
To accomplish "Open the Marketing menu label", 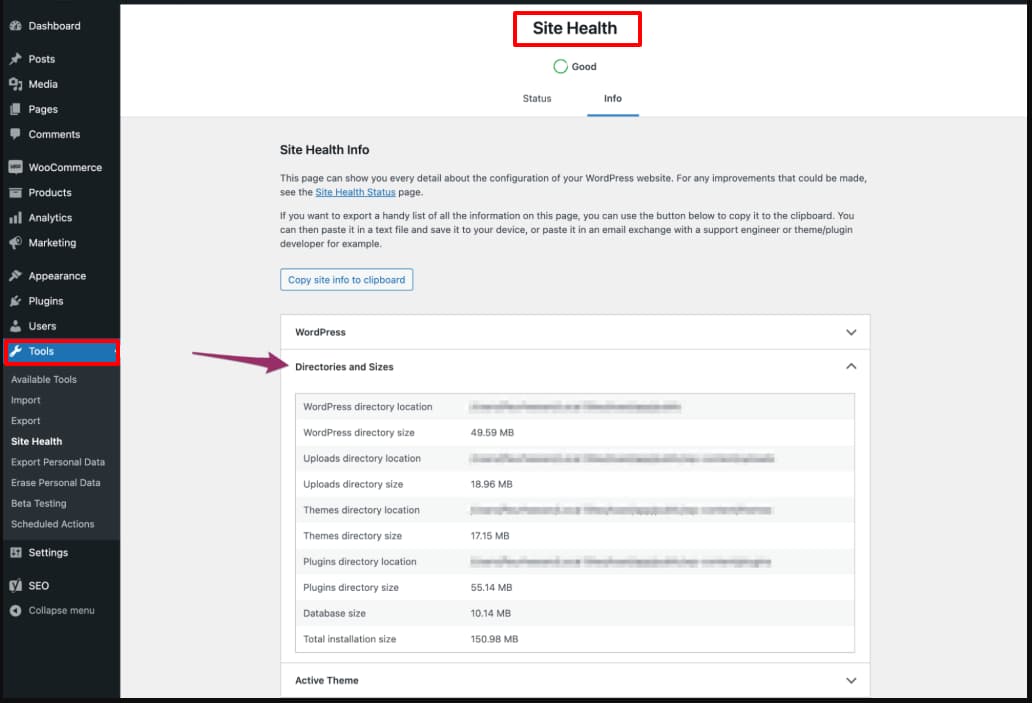I will (x=52, y=243).
